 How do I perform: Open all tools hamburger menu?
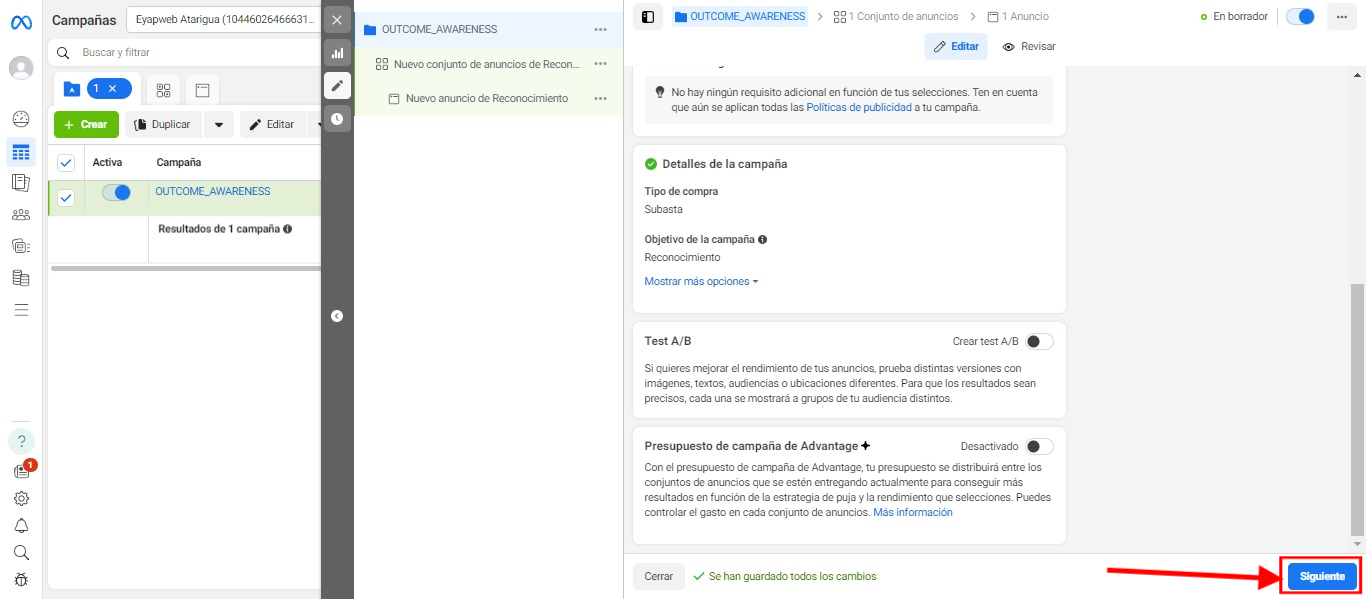[21, 310]
